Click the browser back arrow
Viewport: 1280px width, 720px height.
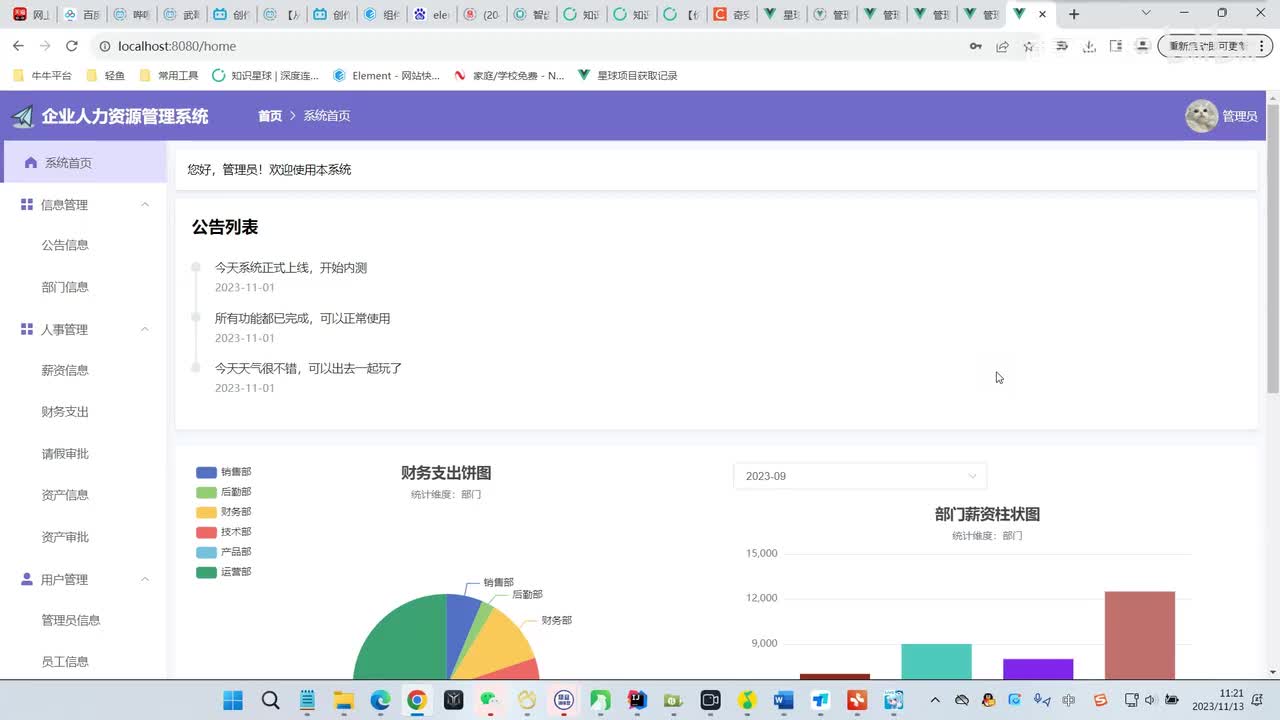pos(18,46)
